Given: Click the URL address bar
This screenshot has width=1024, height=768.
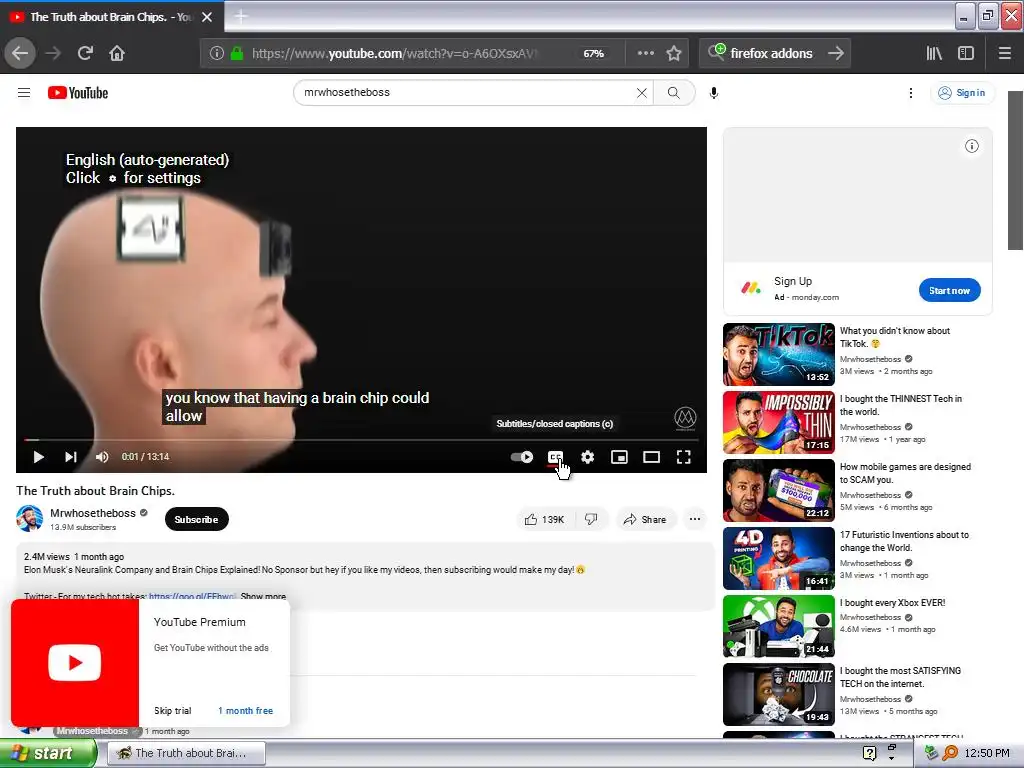Looking at the screenshot, I should (394, 54).
